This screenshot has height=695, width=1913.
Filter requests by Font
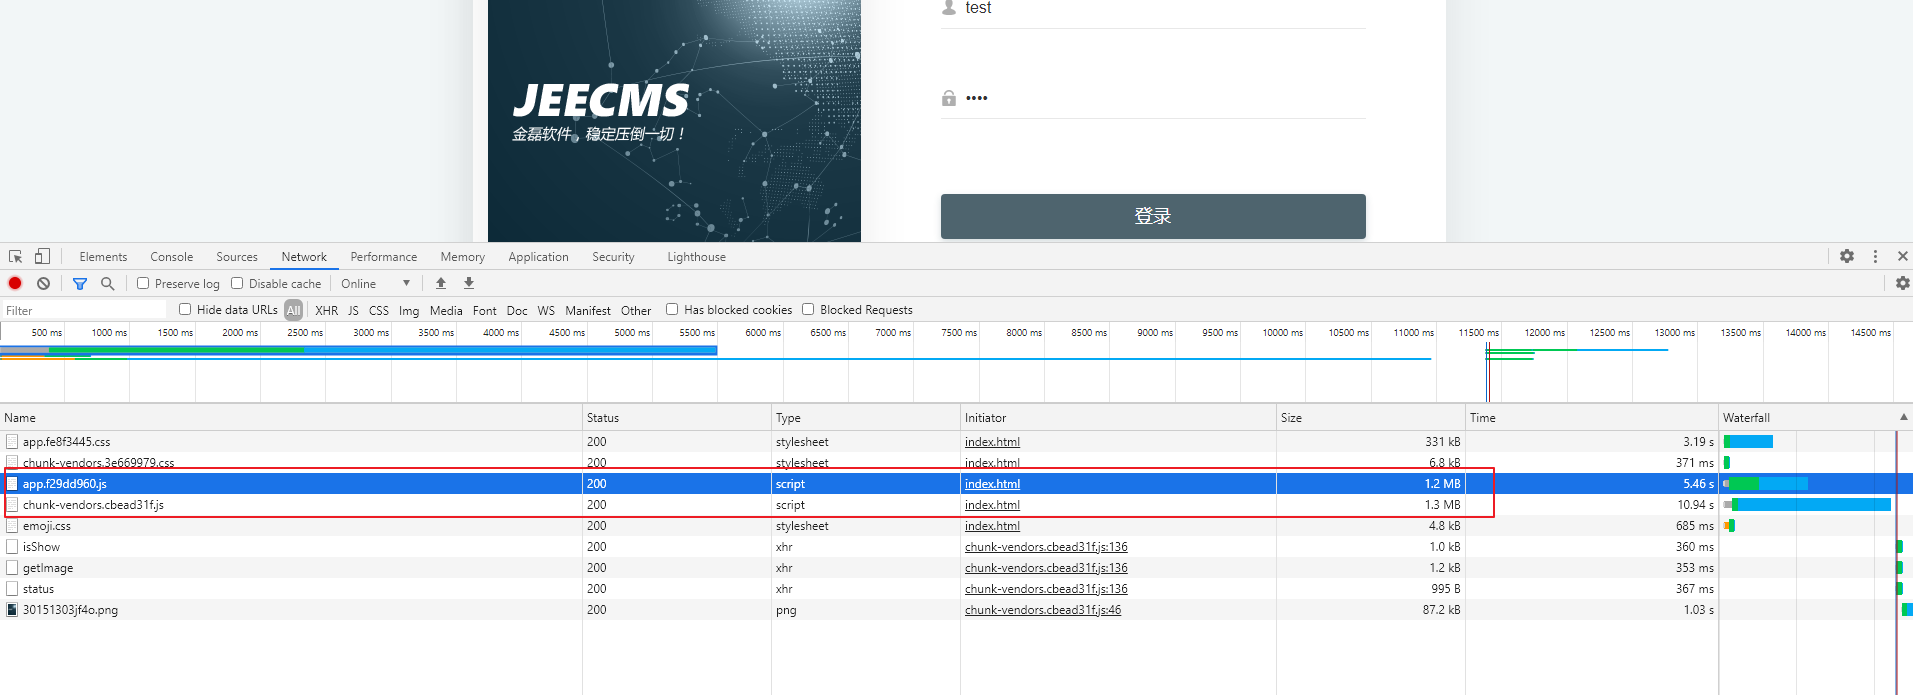[x=485, y=311]
